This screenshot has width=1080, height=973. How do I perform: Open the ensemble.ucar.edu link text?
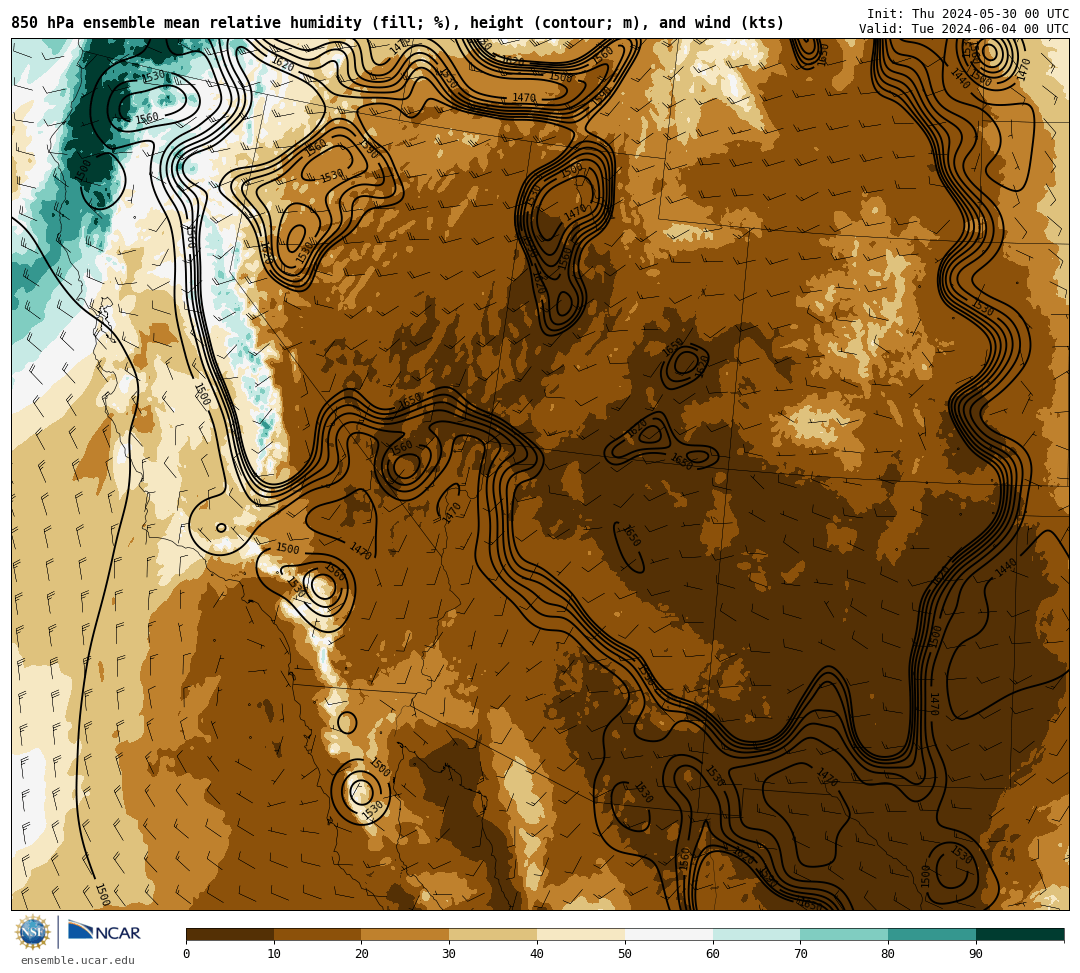click(x=78, y=960)
